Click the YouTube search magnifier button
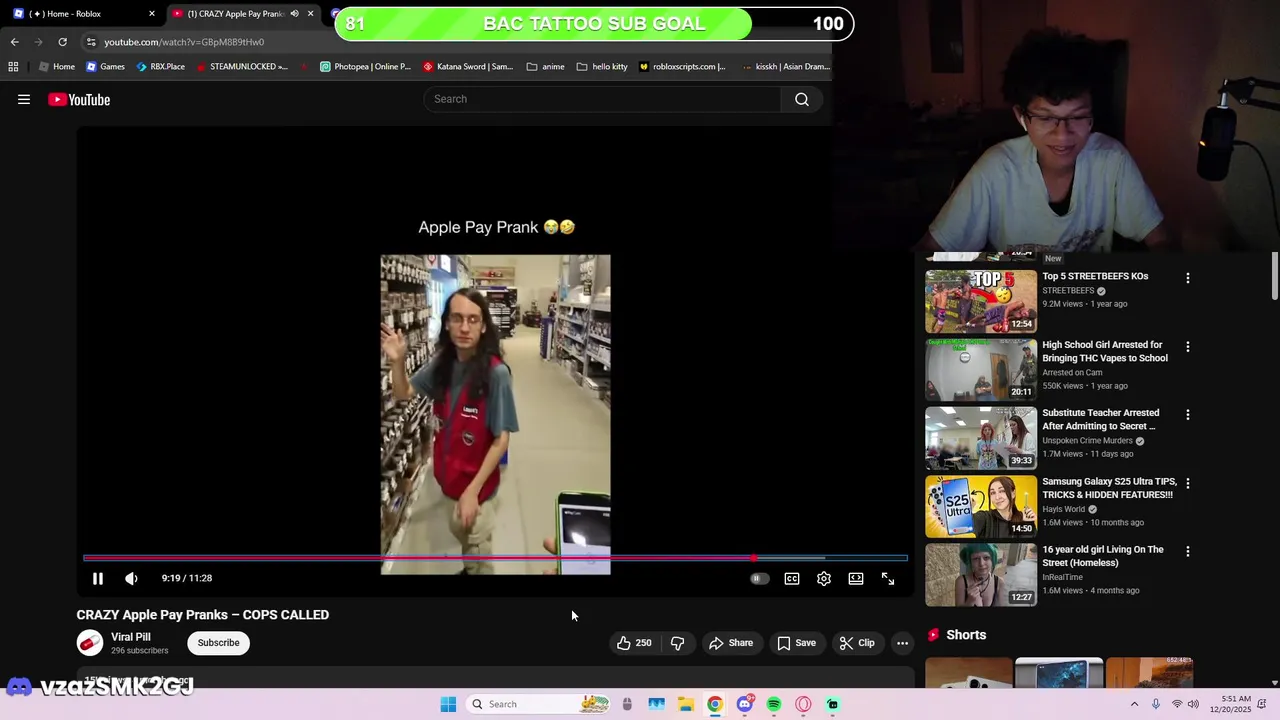This screenshot has width=1280, height=720. click(801, 99)
